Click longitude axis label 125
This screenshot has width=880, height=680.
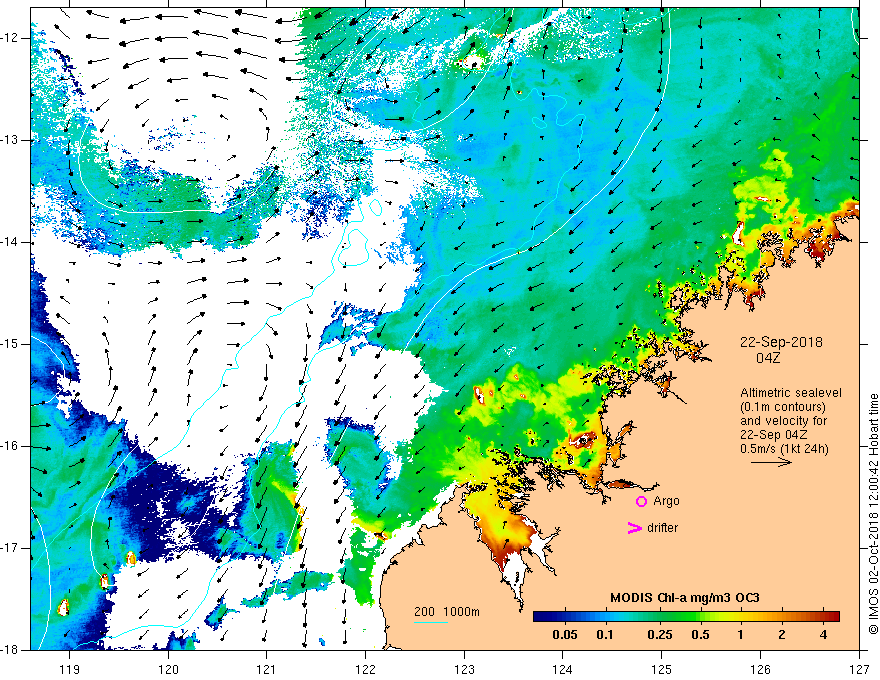click(x=662, y=669)
